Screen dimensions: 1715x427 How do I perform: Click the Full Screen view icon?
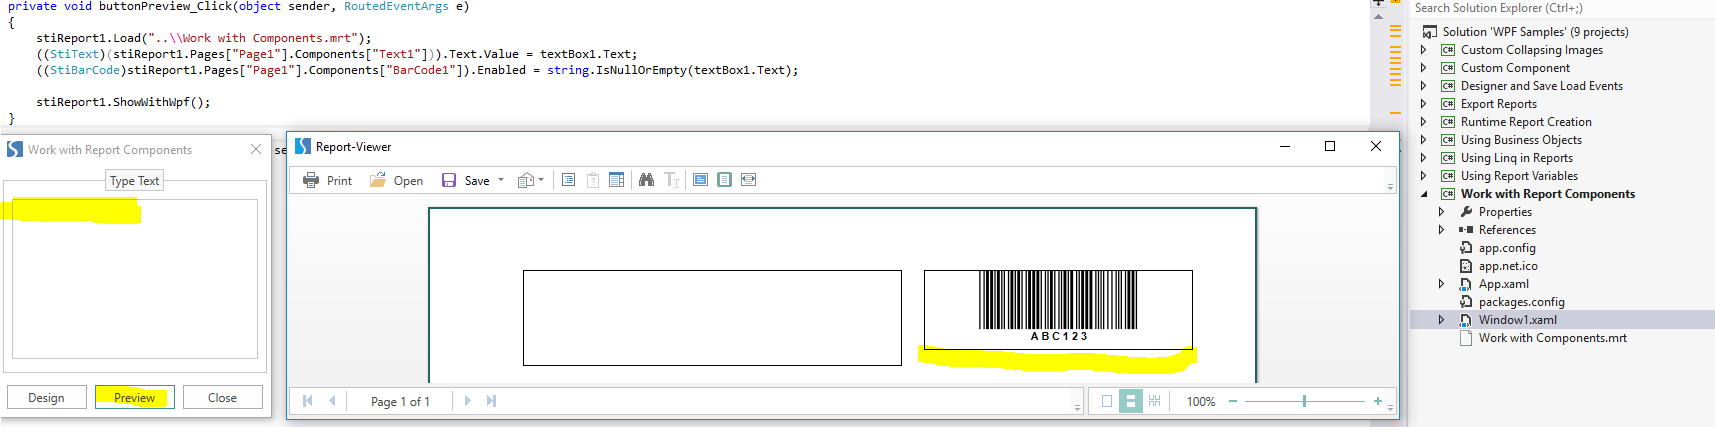700,180
